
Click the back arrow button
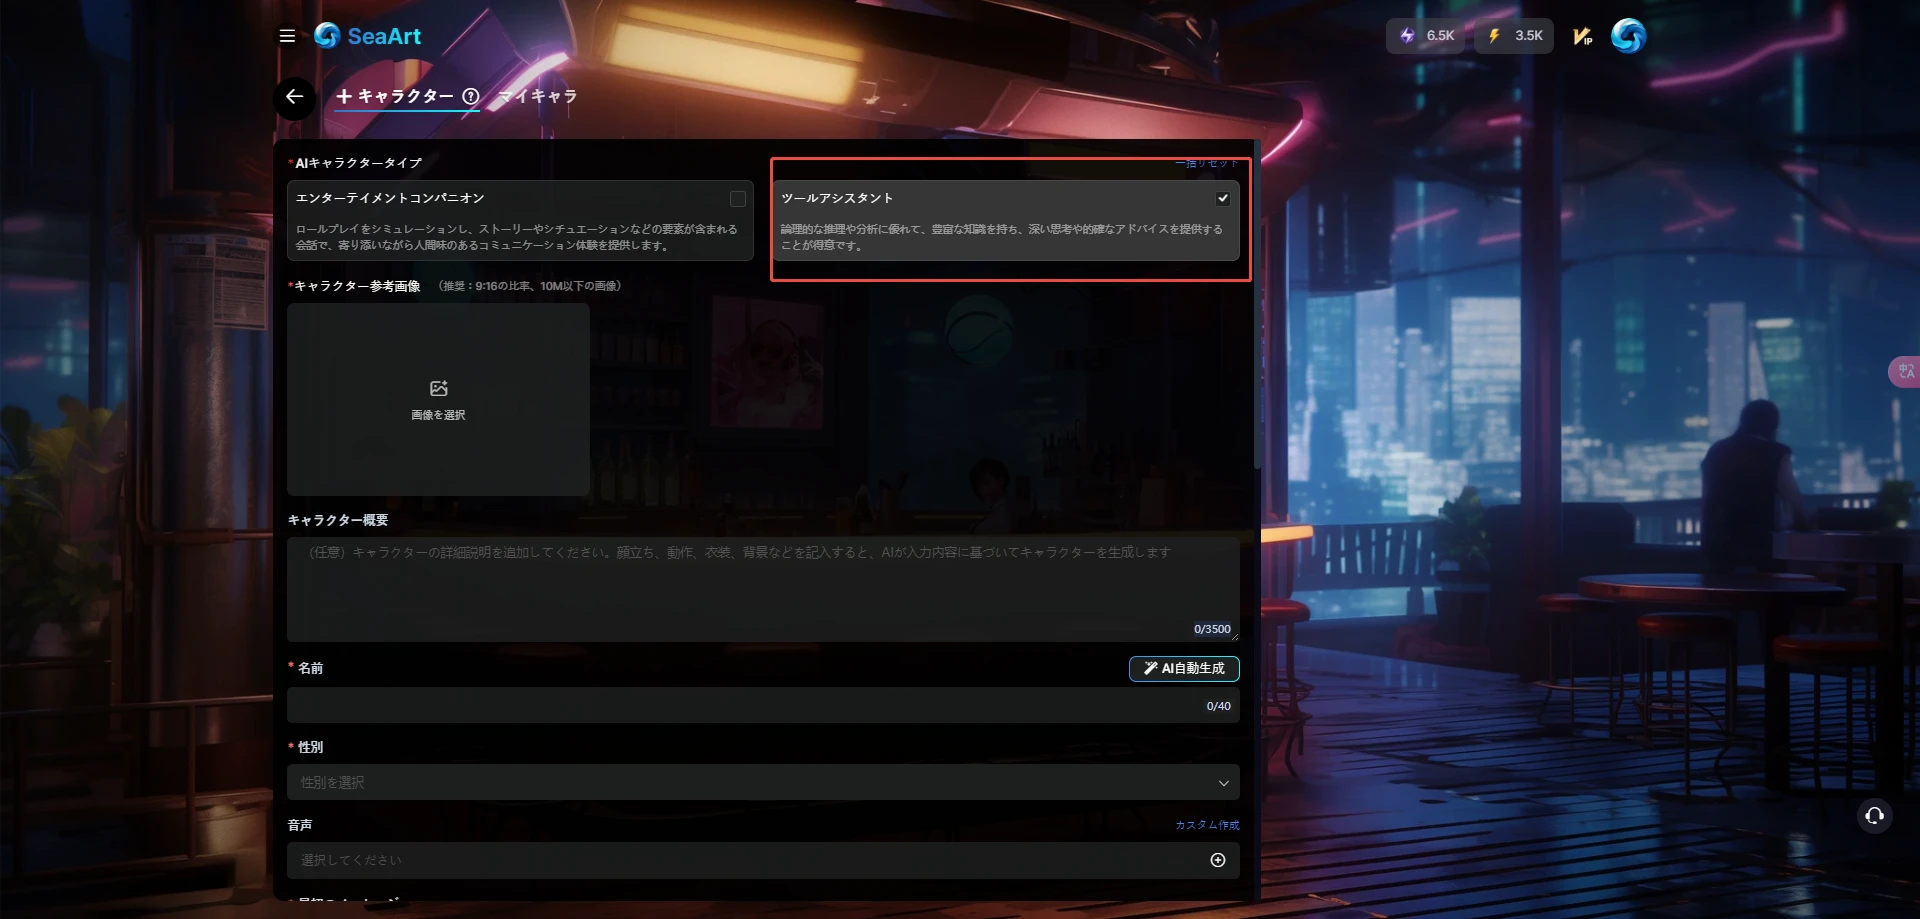(x=294, y=97)
